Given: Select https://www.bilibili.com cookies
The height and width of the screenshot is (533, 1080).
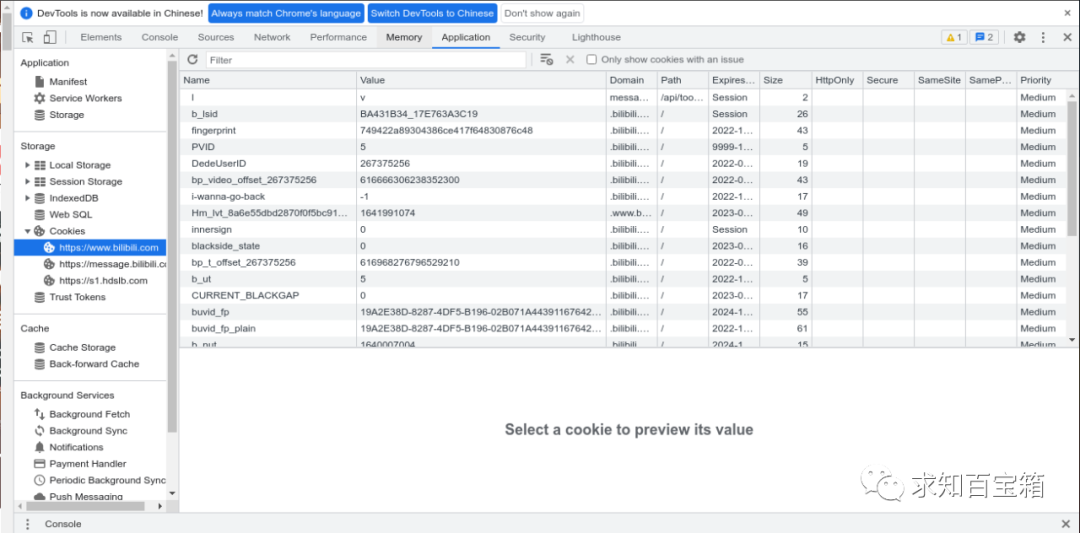Looking at the screenshot, I should tap(90, 247).
